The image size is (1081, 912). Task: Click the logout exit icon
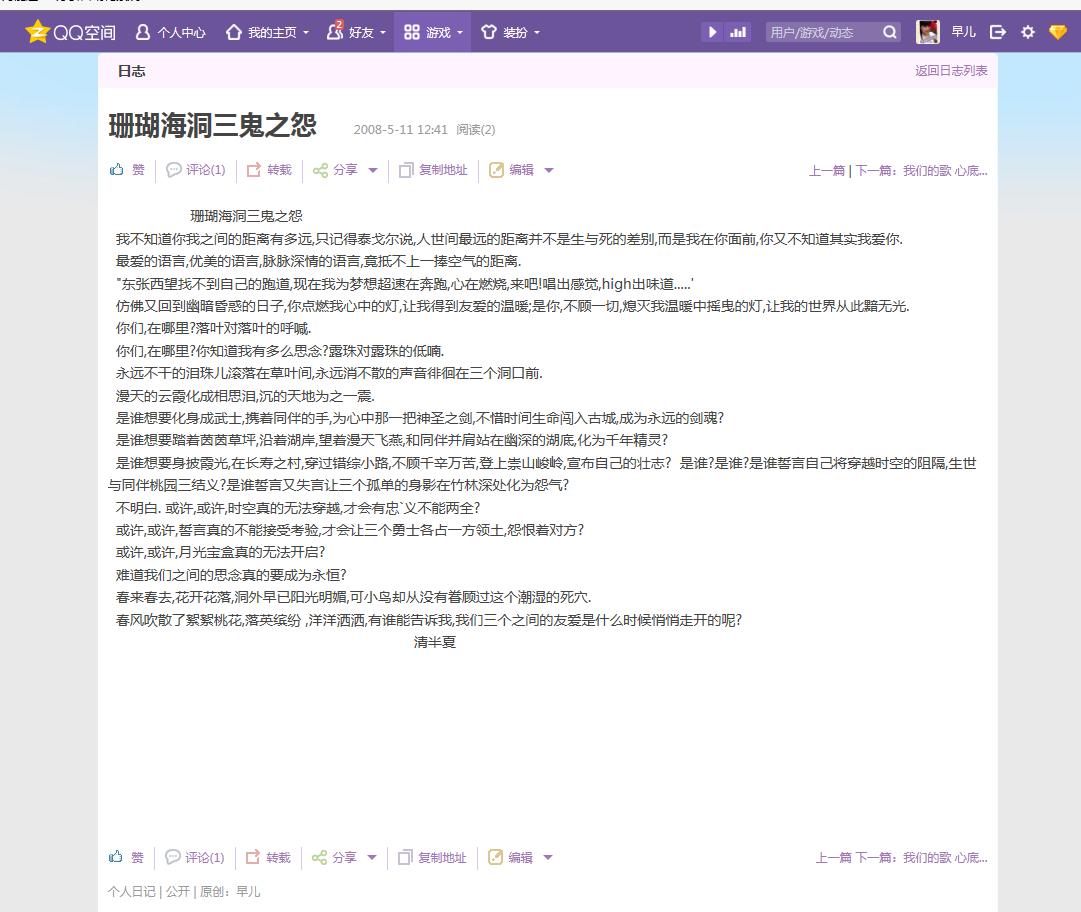tap(997, 32)
